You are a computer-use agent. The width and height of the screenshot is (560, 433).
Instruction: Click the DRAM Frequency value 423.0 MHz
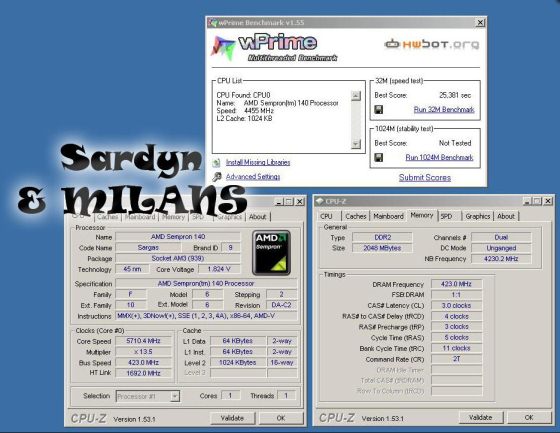tap(457, 284)
